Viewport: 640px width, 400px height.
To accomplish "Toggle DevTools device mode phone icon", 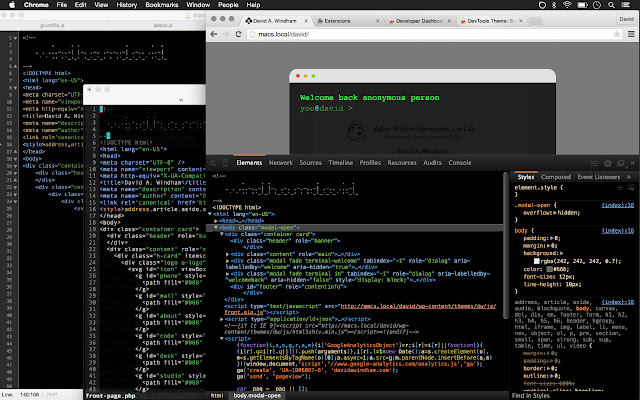I will click(224, 163).
